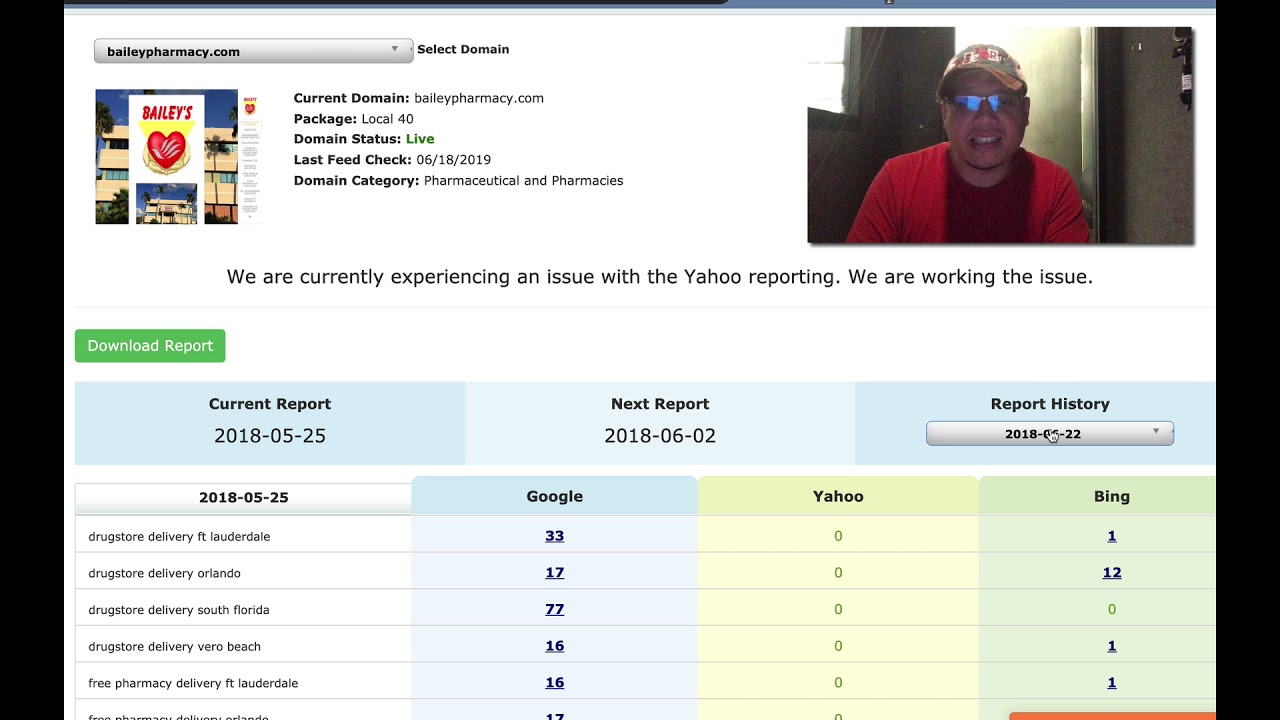Click keyword 'drugstore delivery south florida'

(x=179, y=610)
